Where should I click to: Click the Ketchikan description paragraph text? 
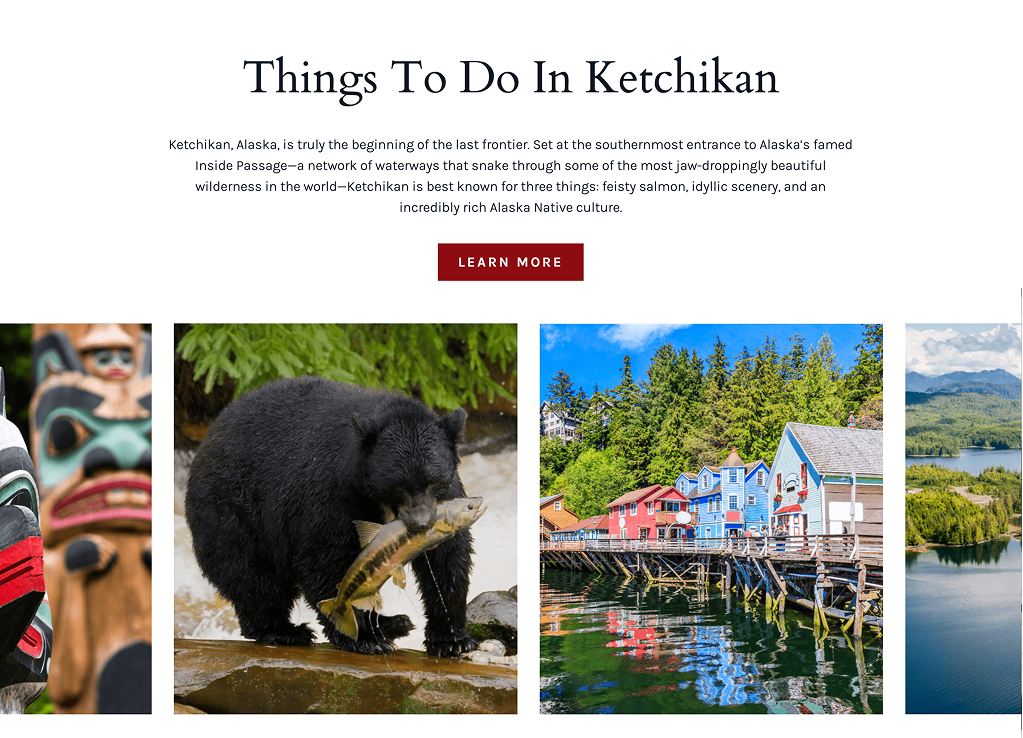[510, 176]
